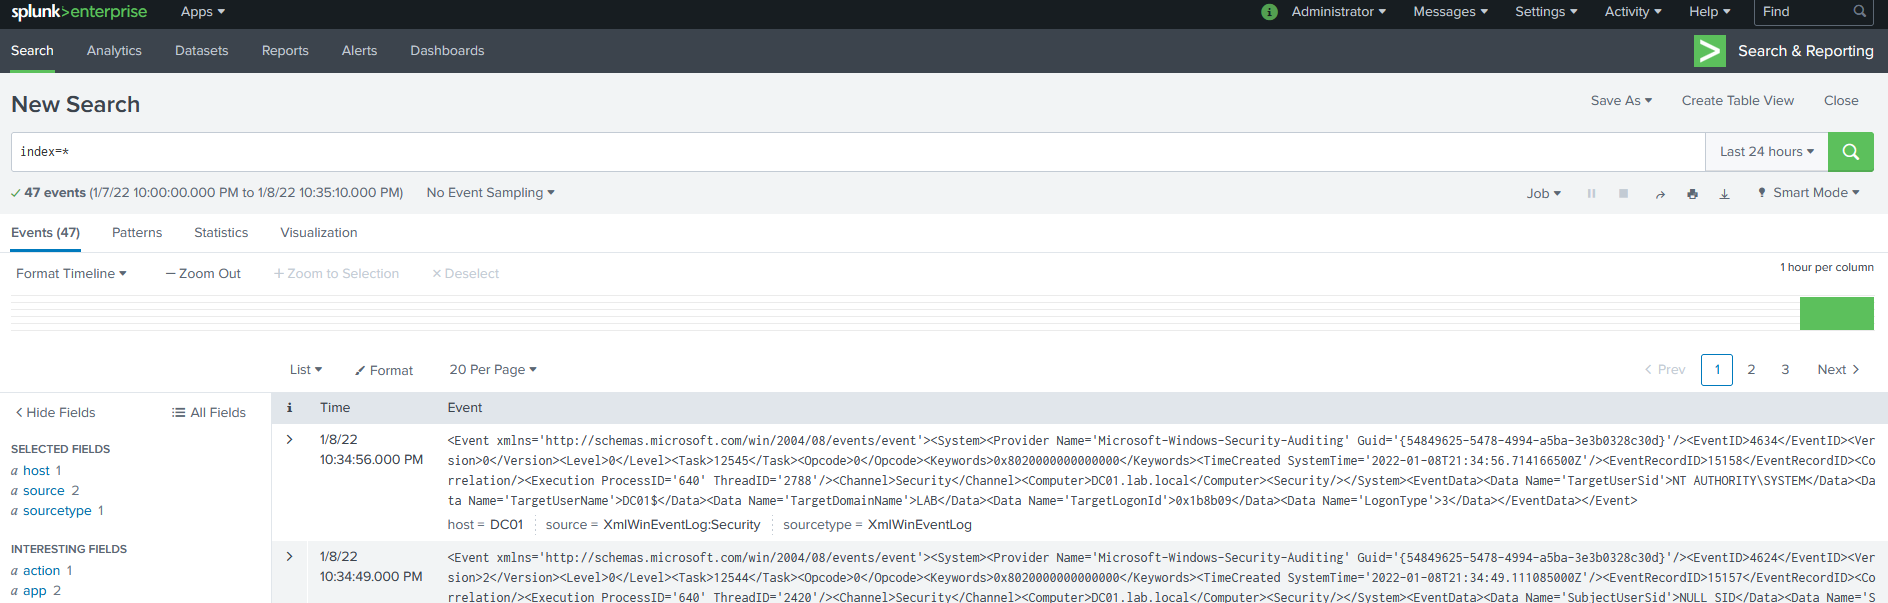Select the green timeline column
Image resolution: width=1888 pixels, height=603 pixels.
(1836, 313)
